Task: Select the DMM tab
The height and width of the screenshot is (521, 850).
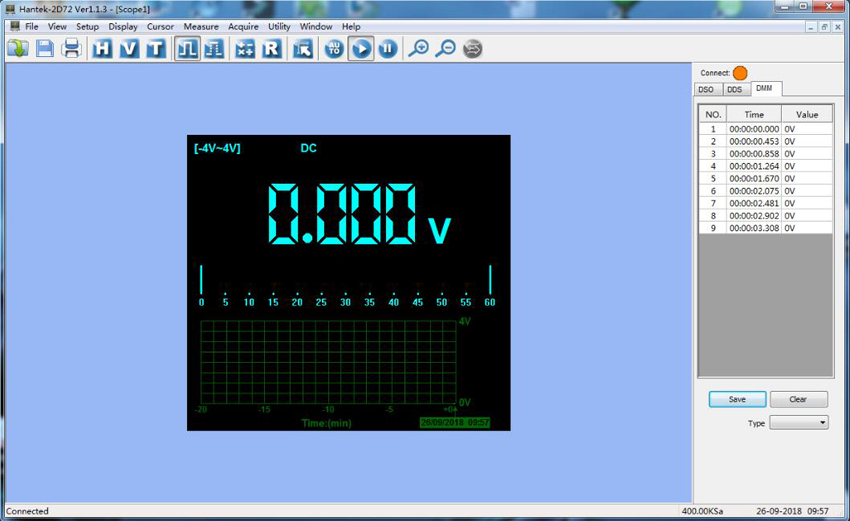Action: point(765,88)
